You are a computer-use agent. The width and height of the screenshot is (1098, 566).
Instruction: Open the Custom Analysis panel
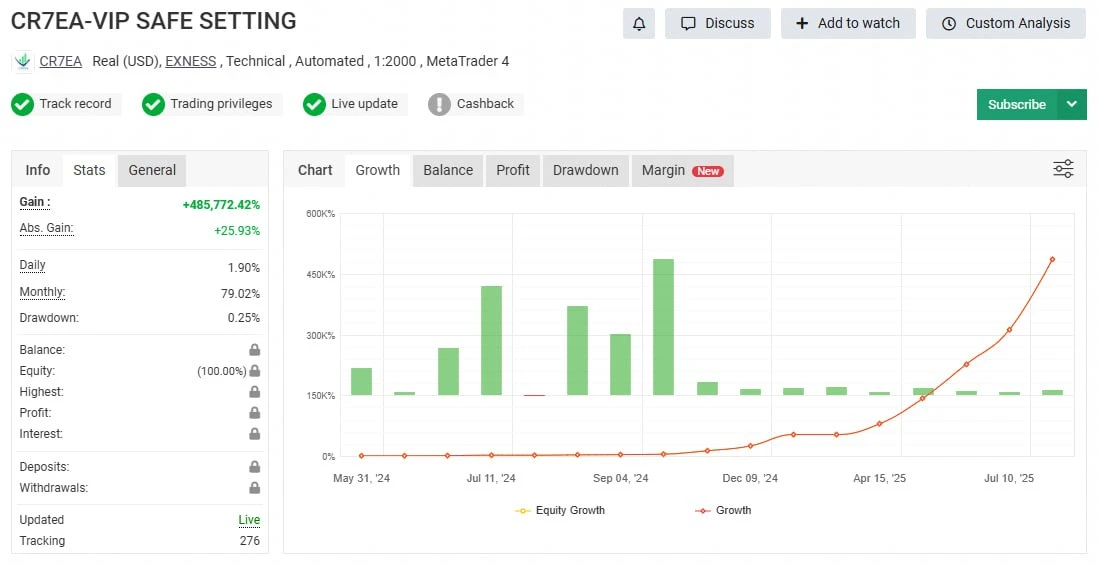(x=1005, y=23)
